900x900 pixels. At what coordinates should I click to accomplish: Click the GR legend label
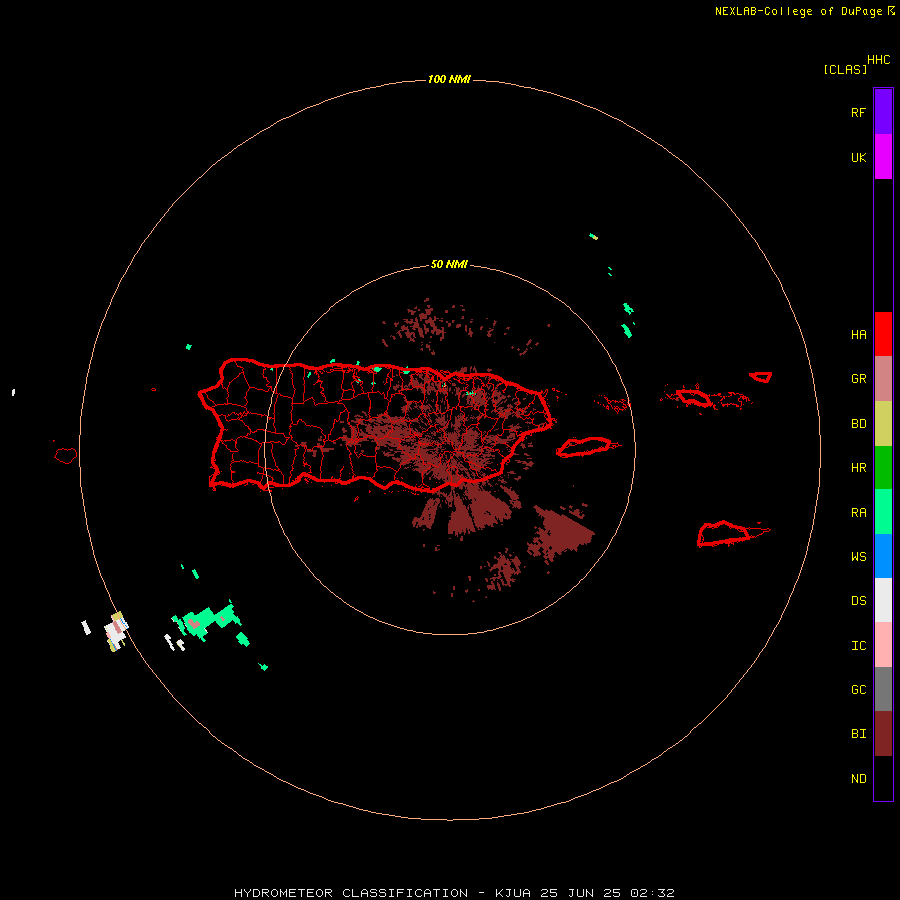[x=858, y=379]
